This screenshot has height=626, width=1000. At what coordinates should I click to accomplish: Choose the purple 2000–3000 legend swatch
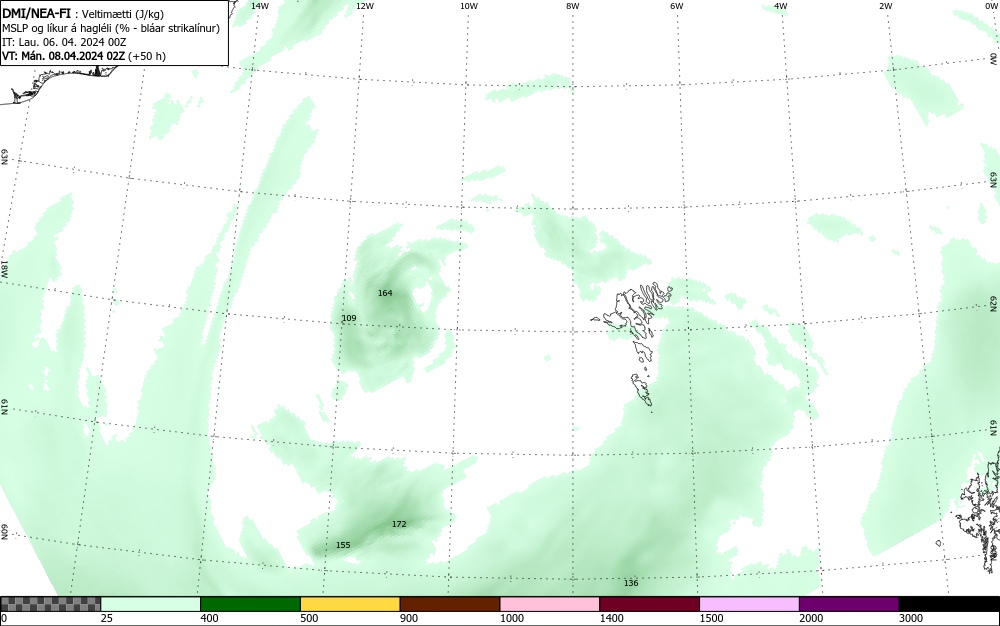coord(849,604)
